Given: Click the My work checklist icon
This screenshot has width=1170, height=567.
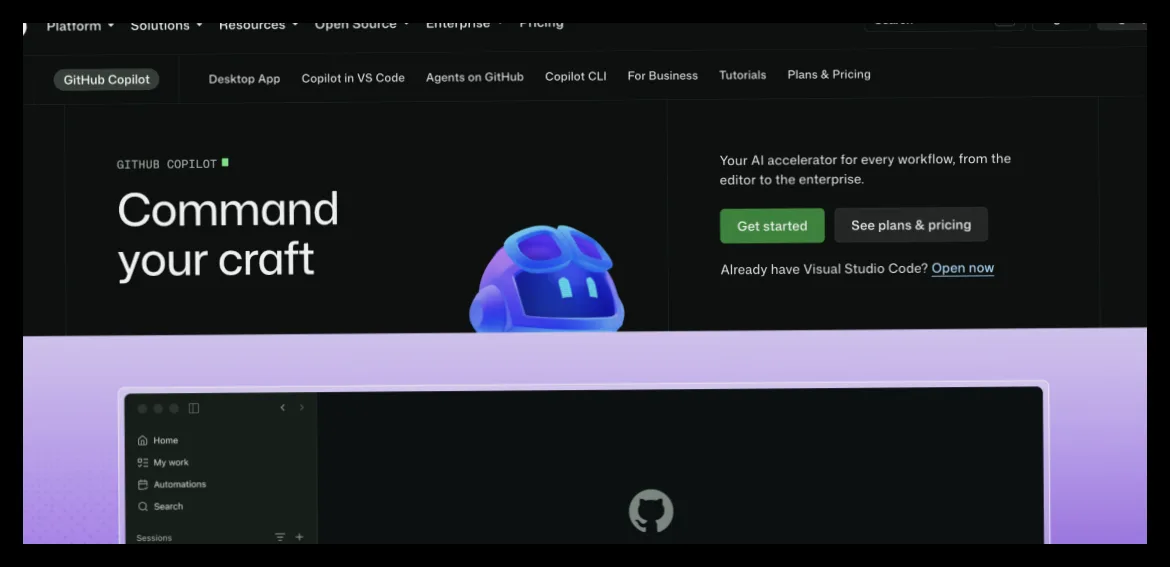Looking at the screenshot, I should (x=143, y=463).
